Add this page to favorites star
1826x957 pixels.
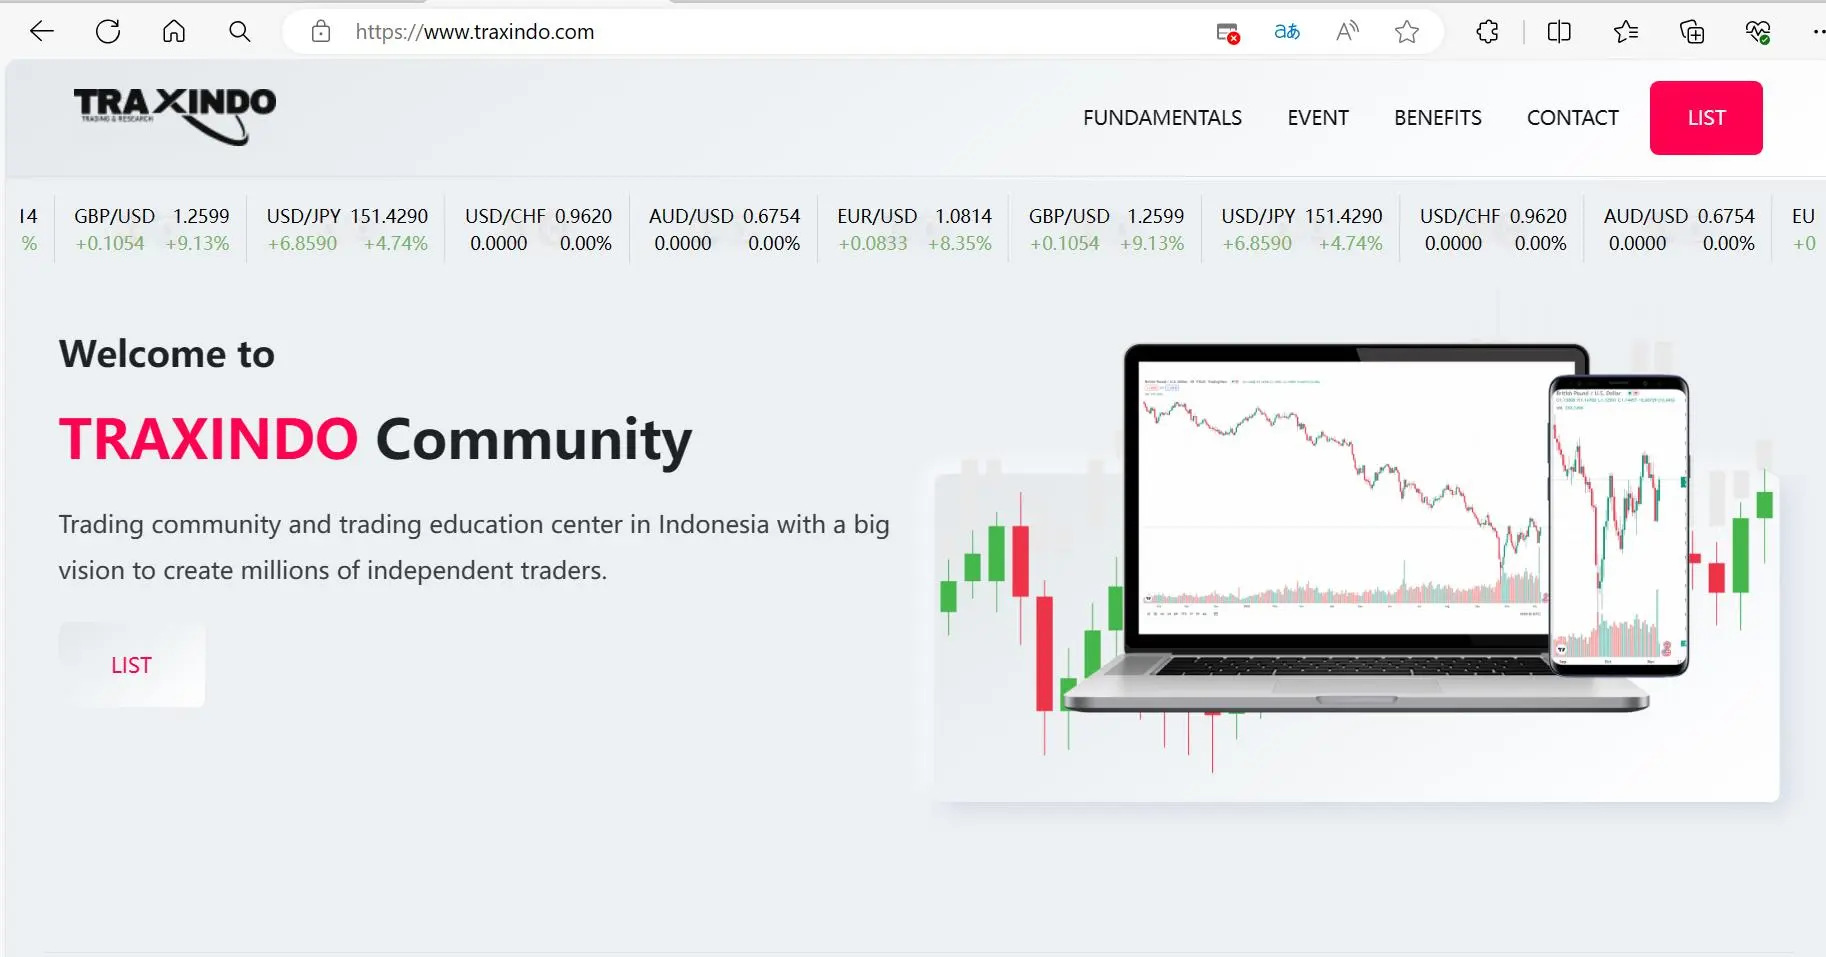coord(1407,32)
